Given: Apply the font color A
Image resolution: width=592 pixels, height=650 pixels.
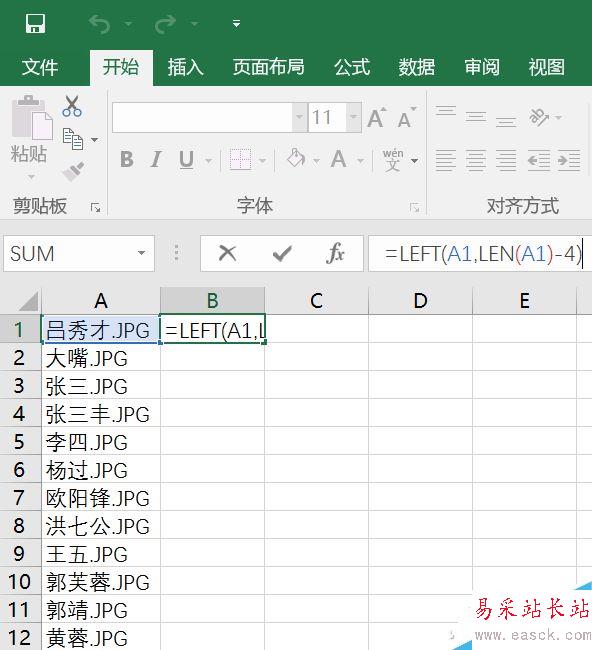Looking at the screenshot, I should (339, 159).
